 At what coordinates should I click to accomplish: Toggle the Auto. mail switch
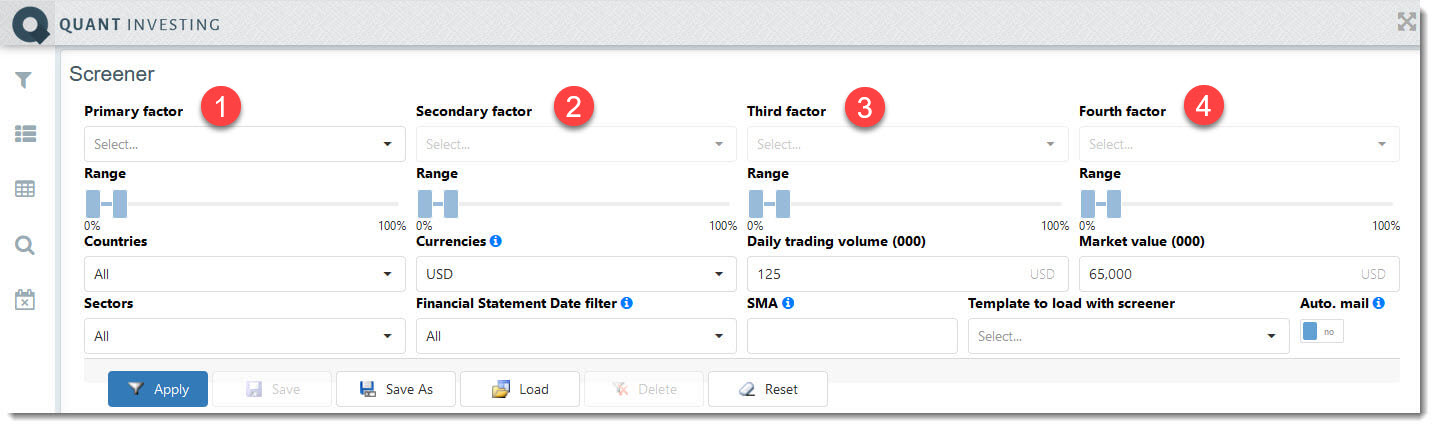pos(1321,331)
